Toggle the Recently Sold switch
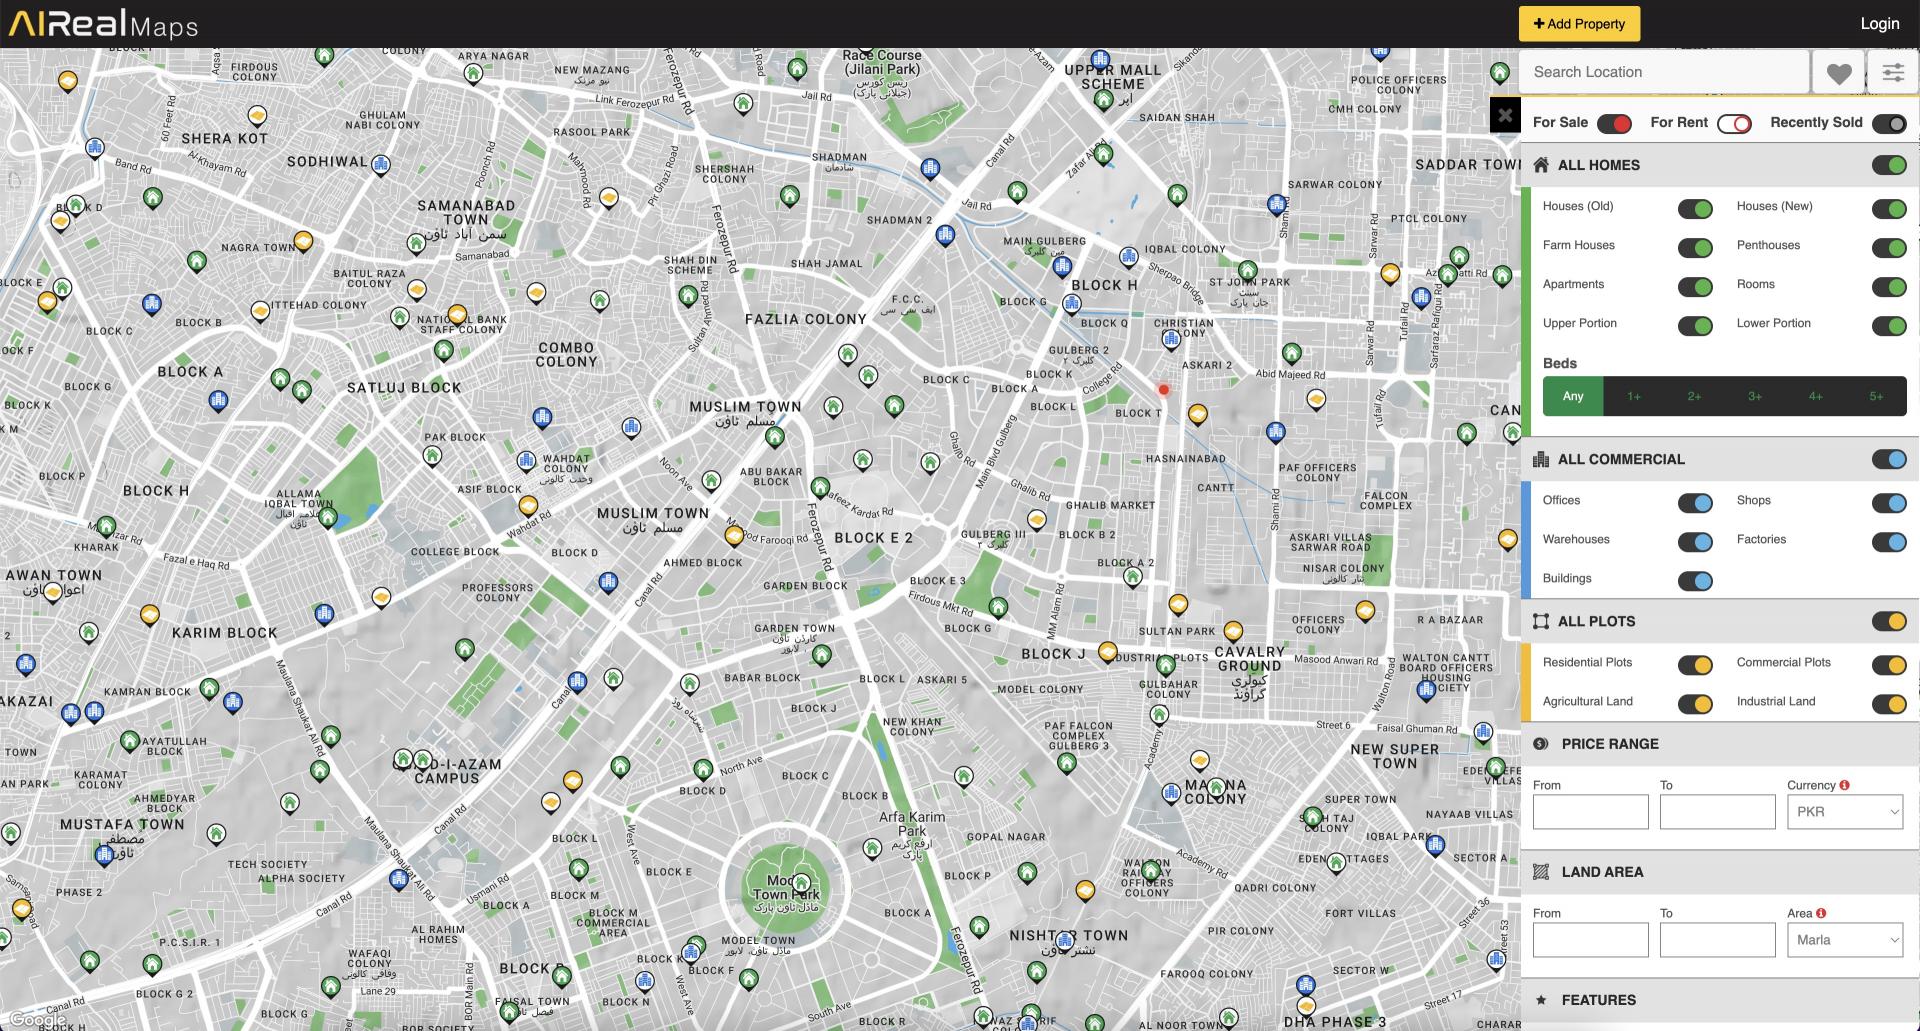 click(1889, 123)
